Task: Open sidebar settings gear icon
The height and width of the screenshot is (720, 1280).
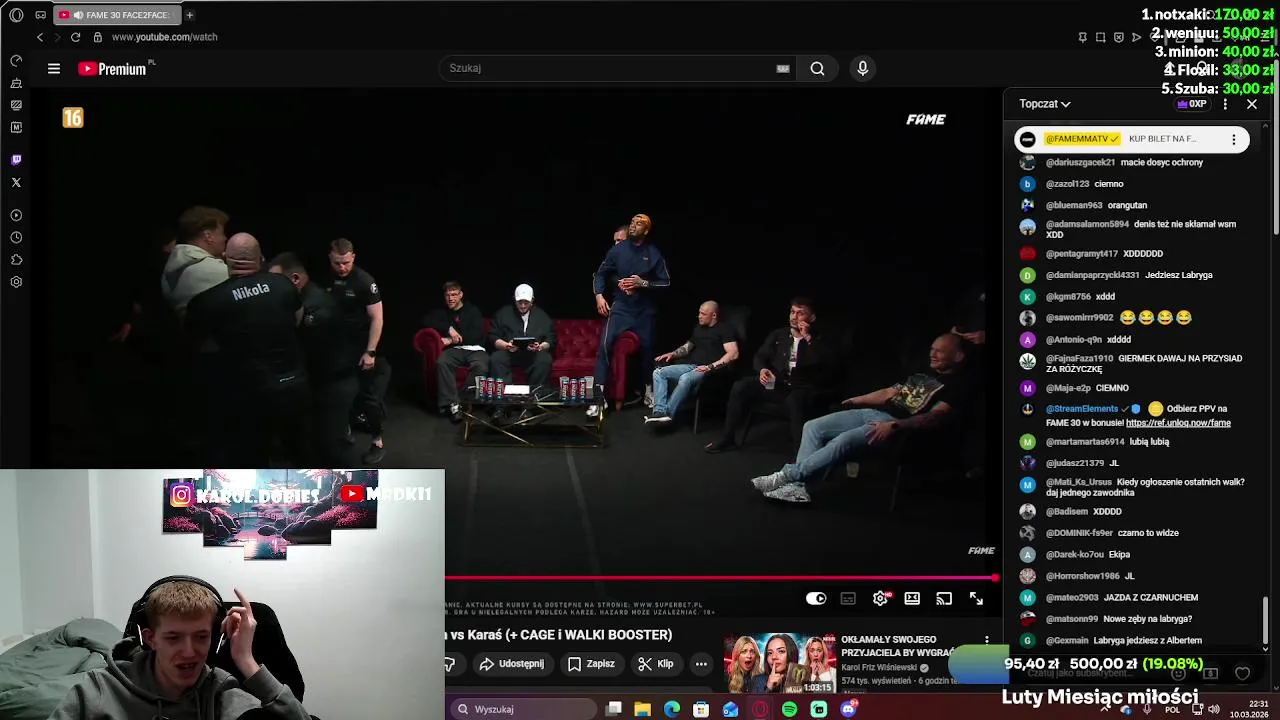Action: point(16,282)
